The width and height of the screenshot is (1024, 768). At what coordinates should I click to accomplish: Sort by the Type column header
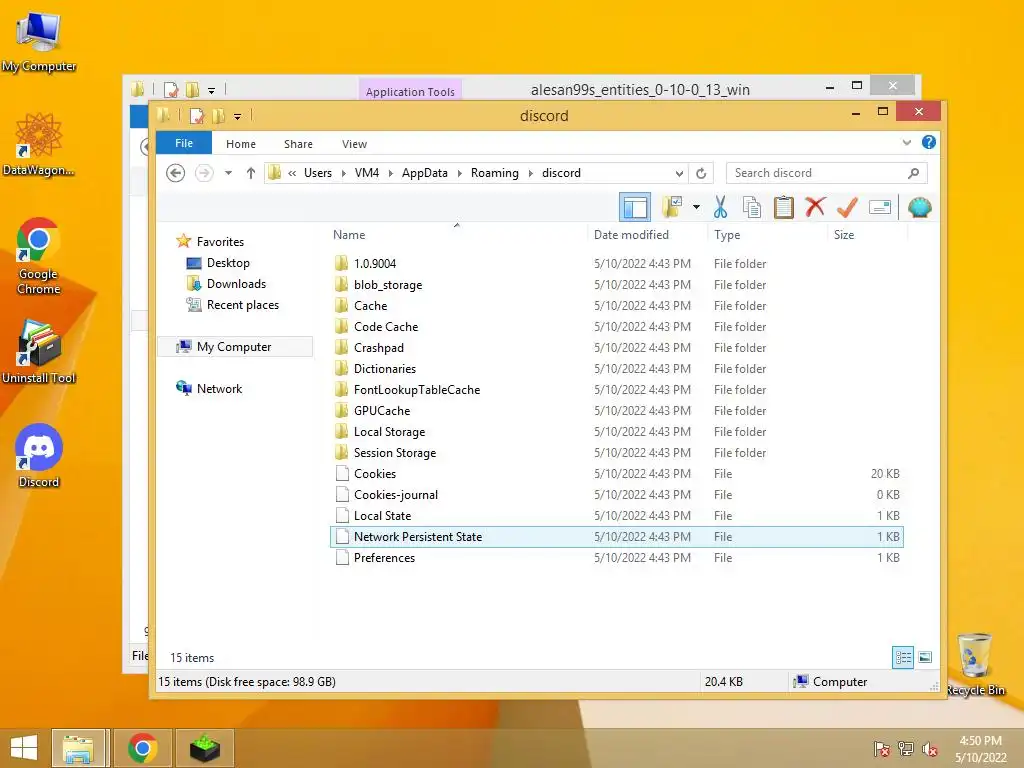[x=767, y=234]
